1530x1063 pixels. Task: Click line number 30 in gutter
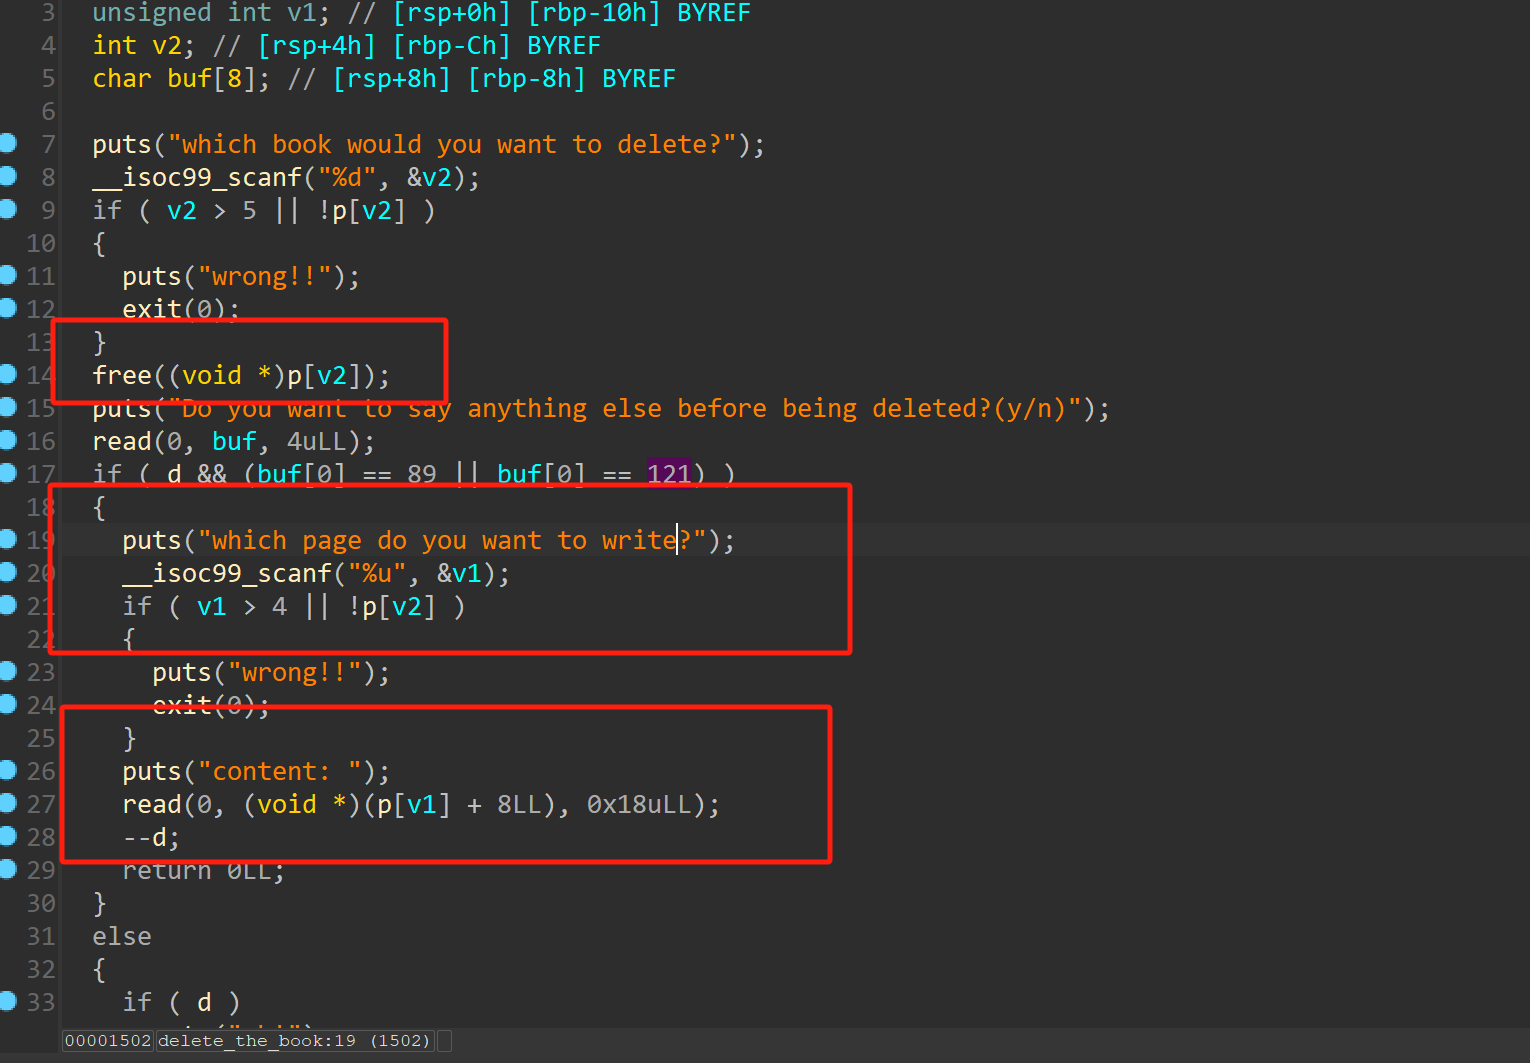(x=41, y=904)
